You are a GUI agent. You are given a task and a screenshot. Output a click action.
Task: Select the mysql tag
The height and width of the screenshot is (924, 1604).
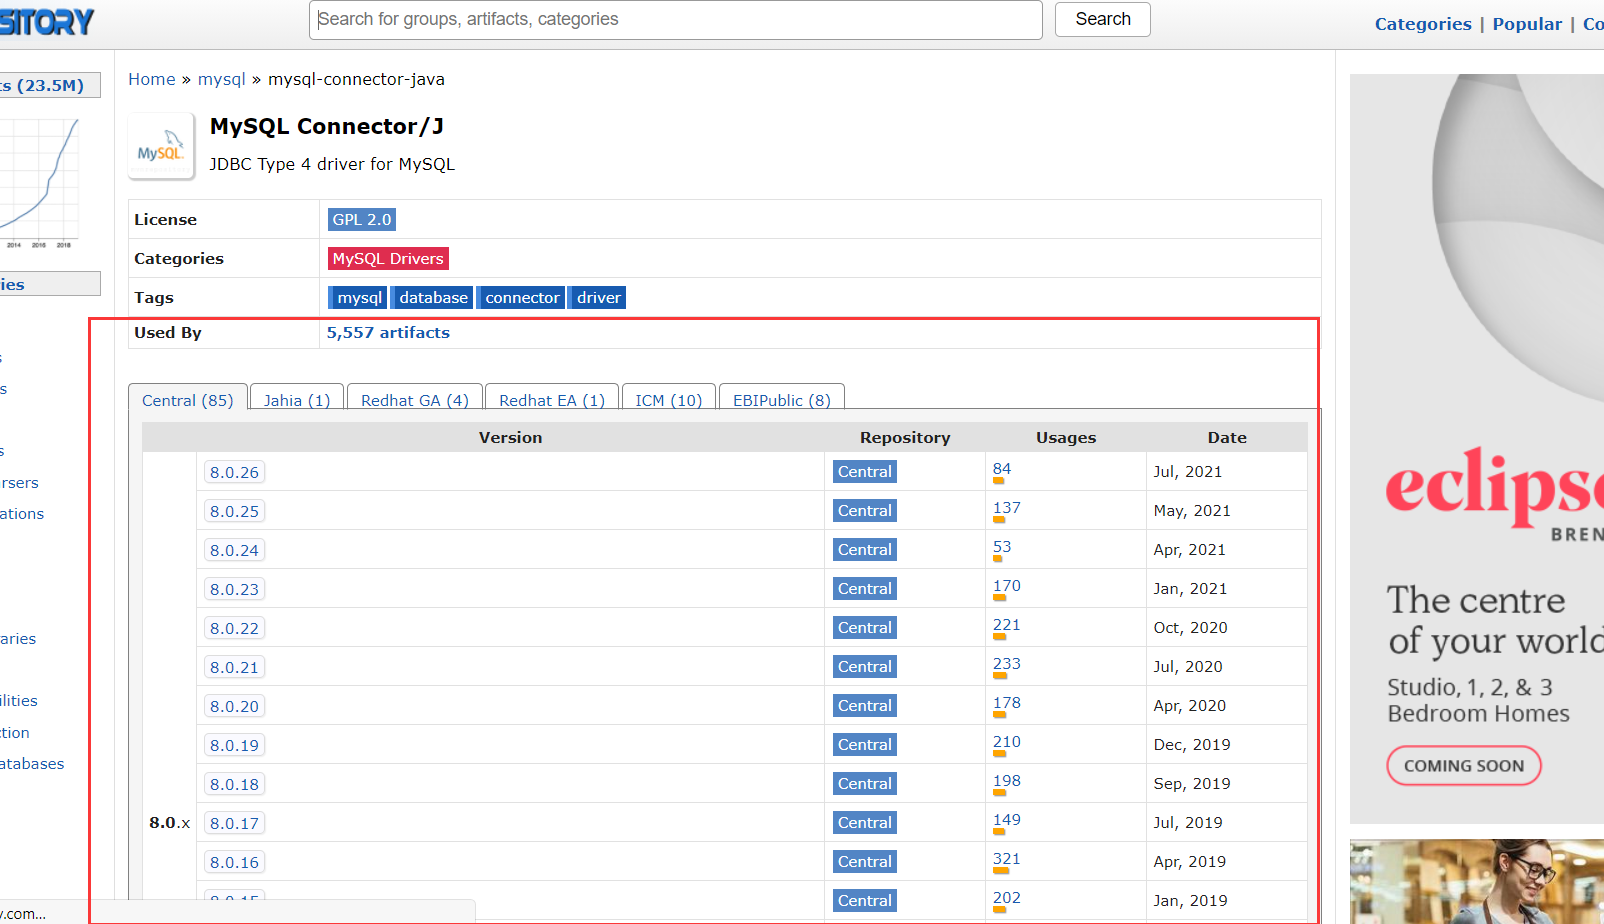pos(359,297)
